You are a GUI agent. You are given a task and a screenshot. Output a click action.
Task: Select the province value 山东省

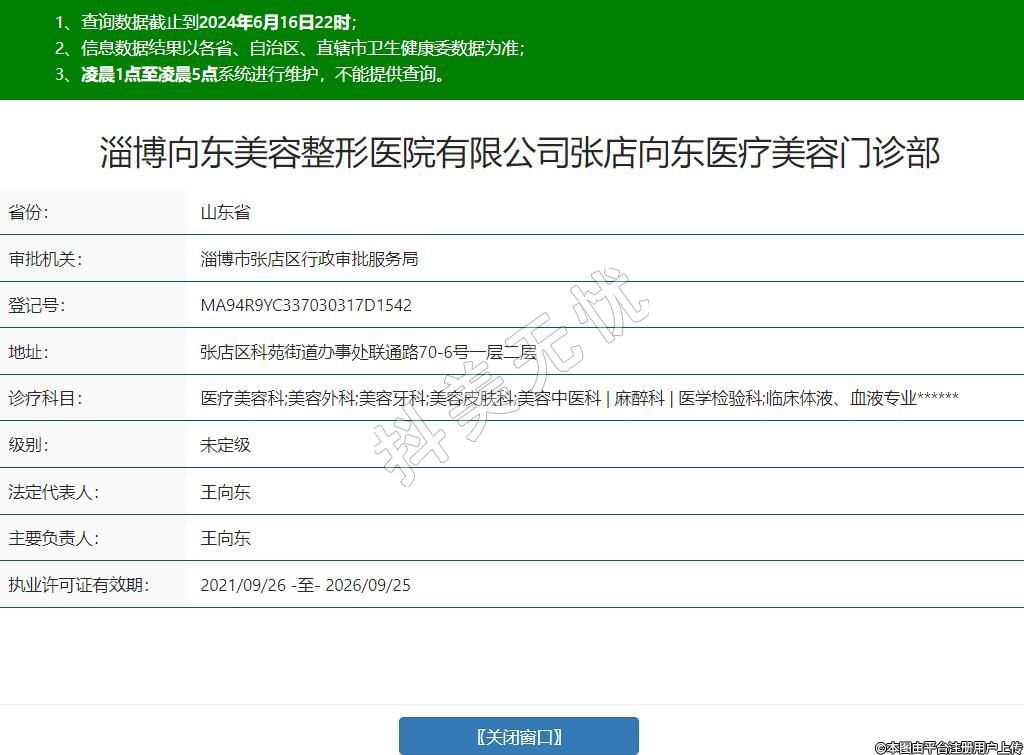[x=225, y=212]
